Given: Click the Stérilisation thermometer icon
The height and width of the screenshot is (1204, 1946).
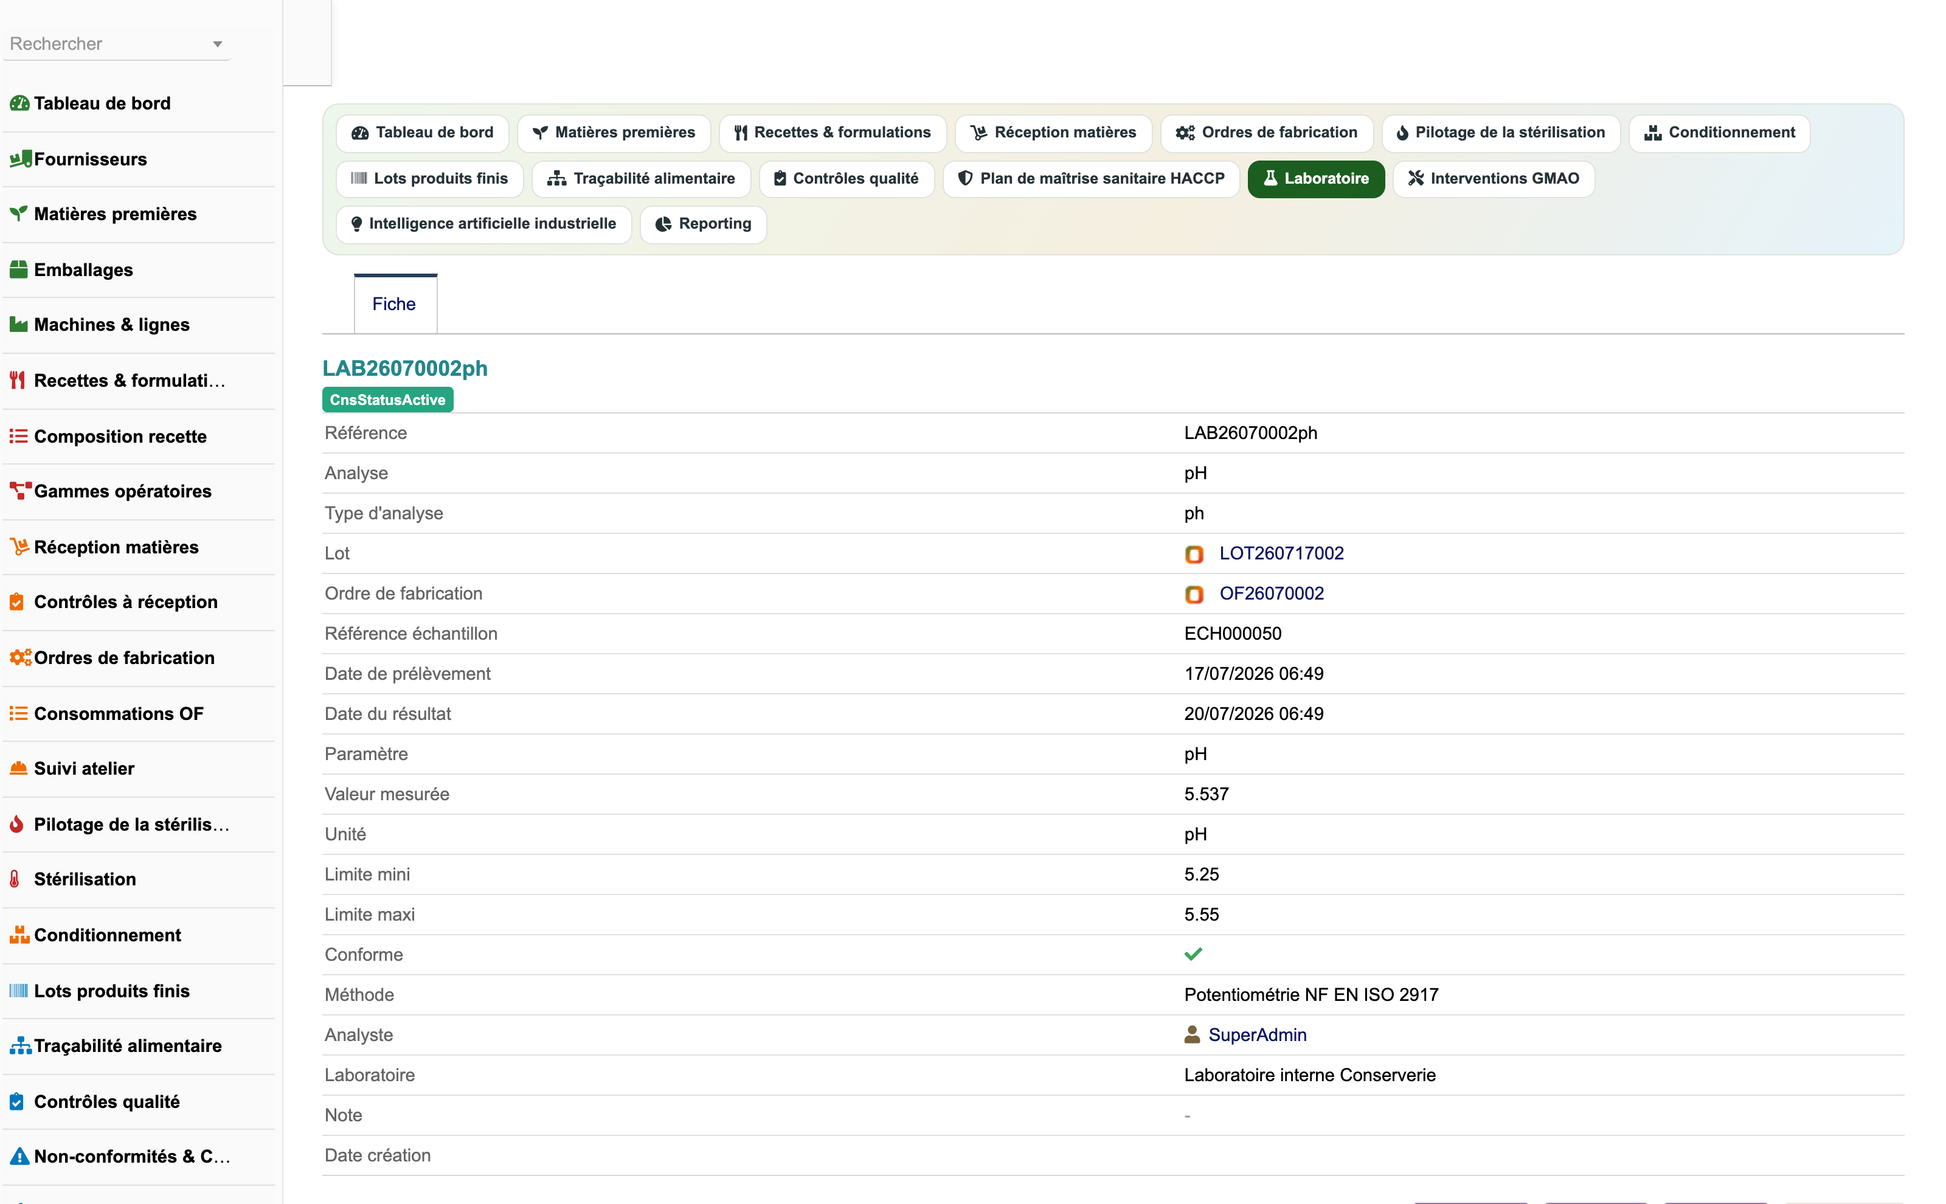Looking at the screenshot, I should click(15, 880).
